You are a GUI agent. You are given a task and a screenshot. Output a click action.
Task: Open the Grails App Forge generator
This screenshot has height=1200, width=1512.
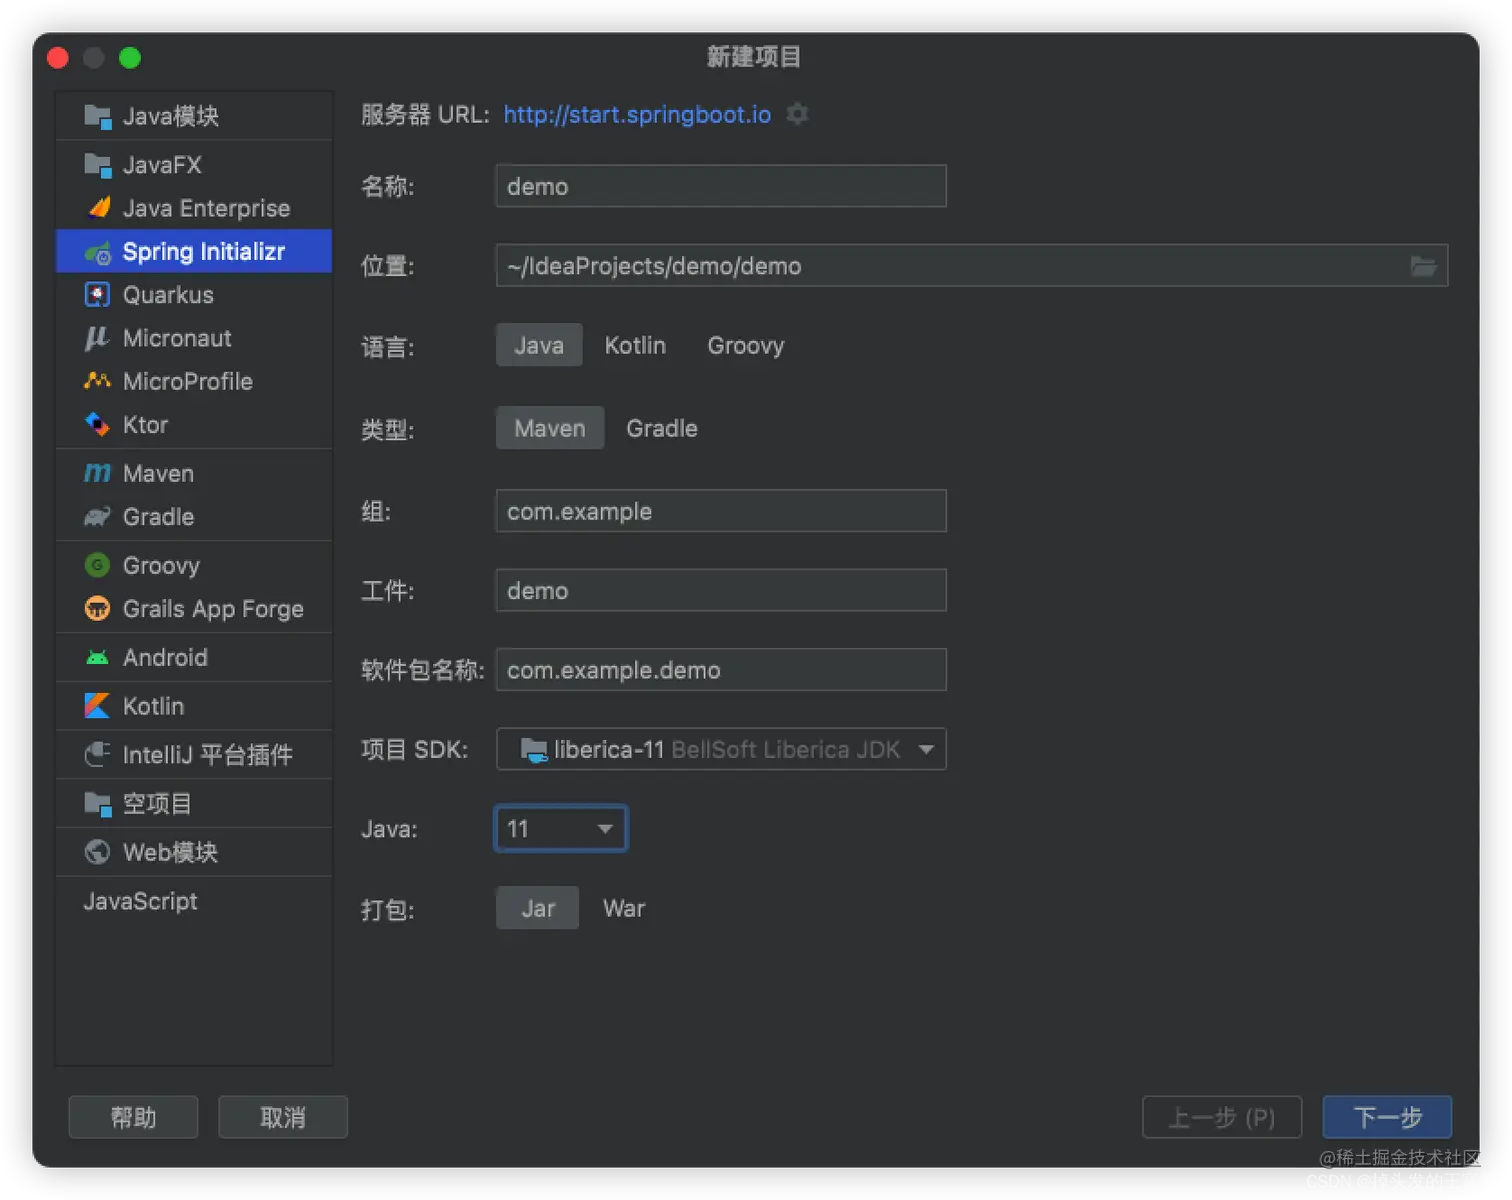[x=213, y=608]
